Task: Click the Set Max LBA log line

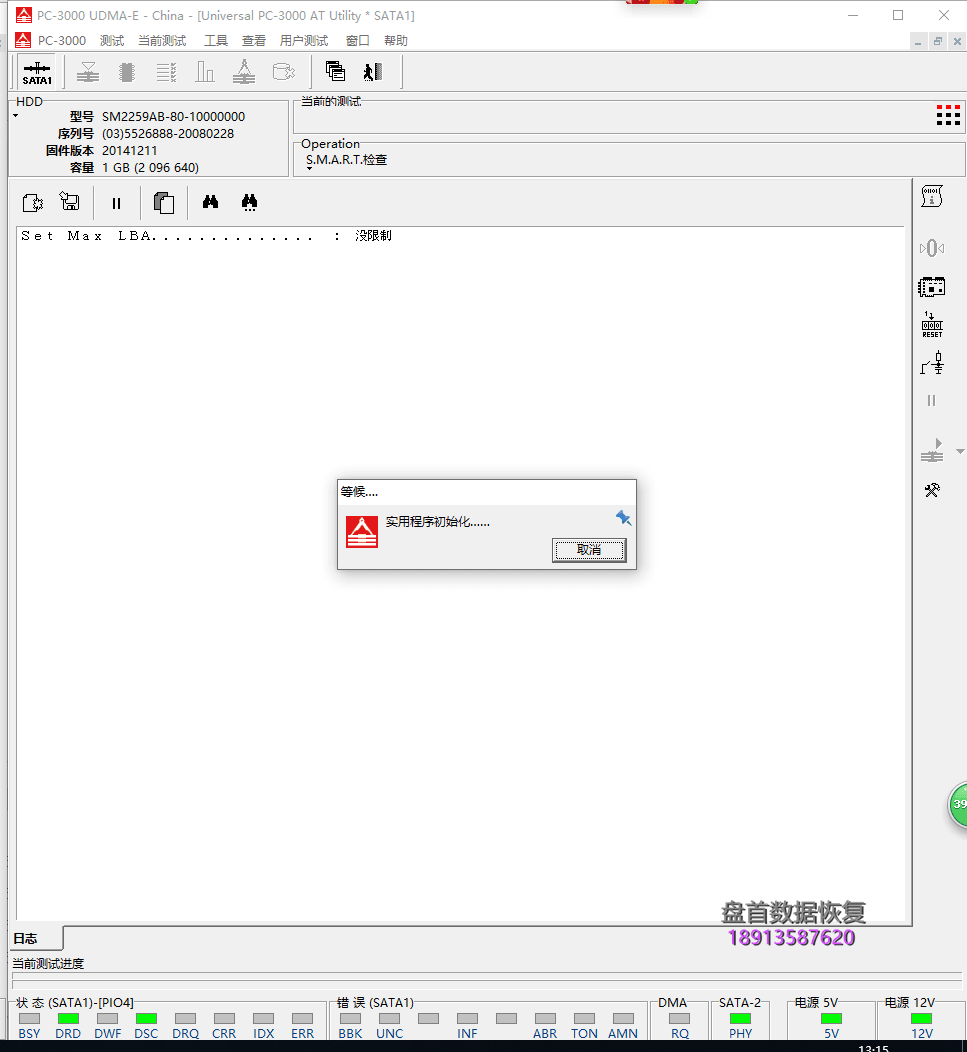Action: (x=207, y=235)
